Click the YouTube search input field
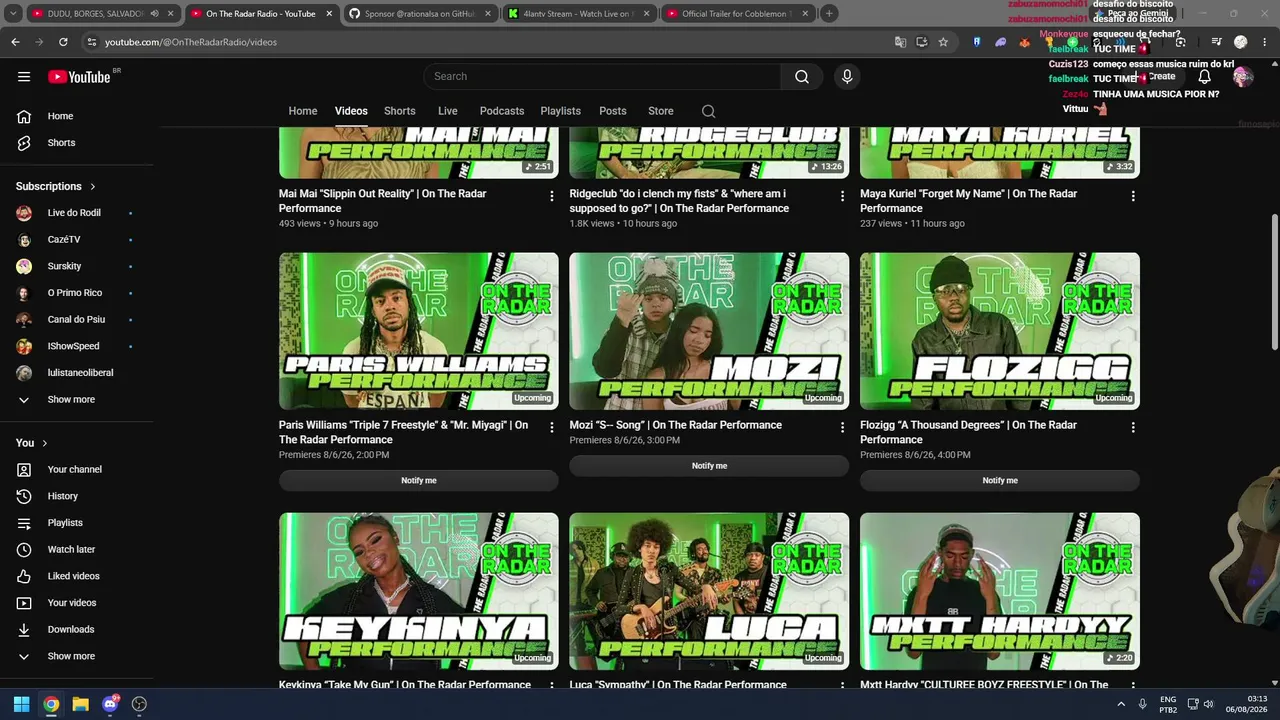Image resolution: width=1280 pixels, height=720 pixels. (x=602, y=77)
